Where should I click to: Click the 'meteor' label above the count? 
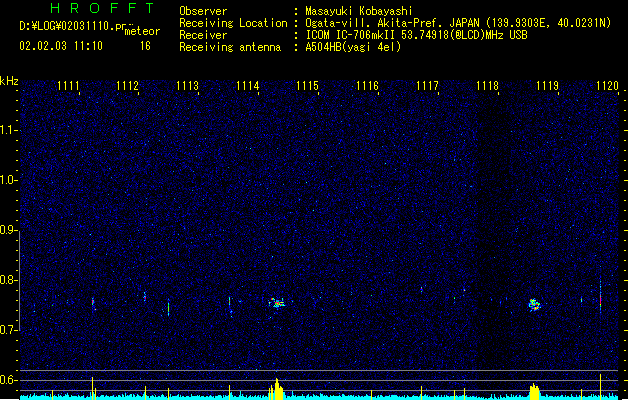[142, 31]
